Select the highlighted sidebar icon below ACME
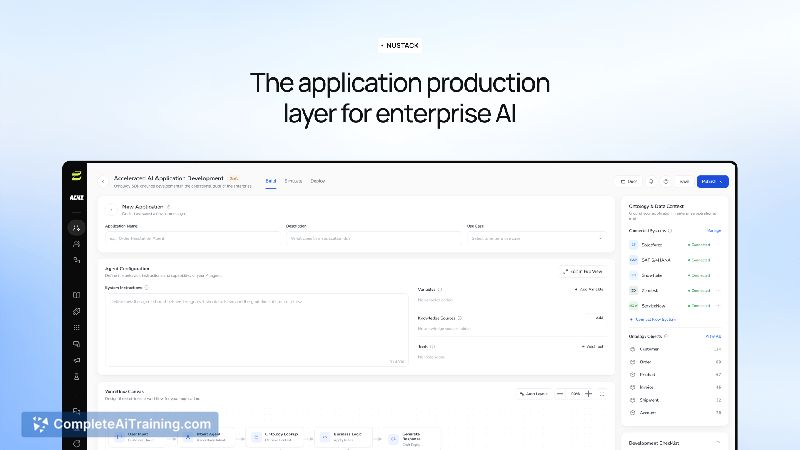This screenshot has height=450, width=800. click(x=77, y=228)
